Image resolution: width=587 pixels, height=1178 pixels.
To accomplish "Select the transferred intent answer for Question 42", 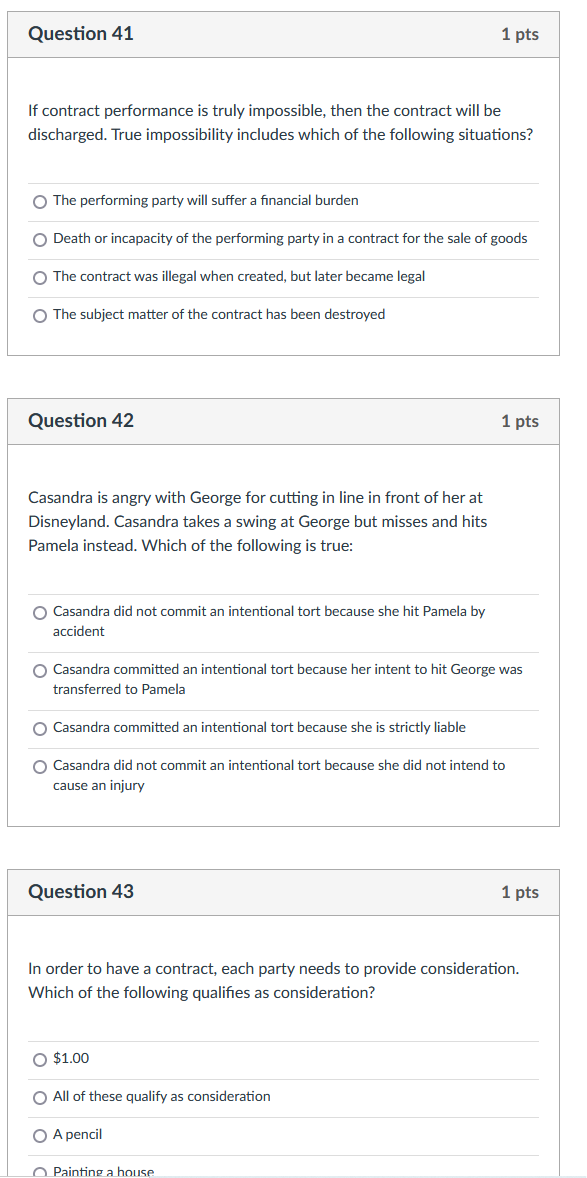I will tap(39, 669).
